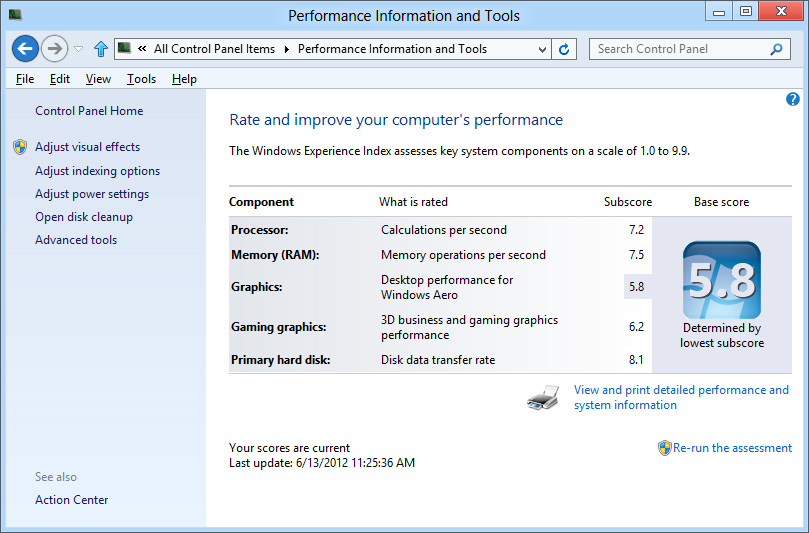Image resolution: width=809 pixels, height=533 pixels.
Task: Maximize the Performance Information window
Action: (x=746, y=11)
